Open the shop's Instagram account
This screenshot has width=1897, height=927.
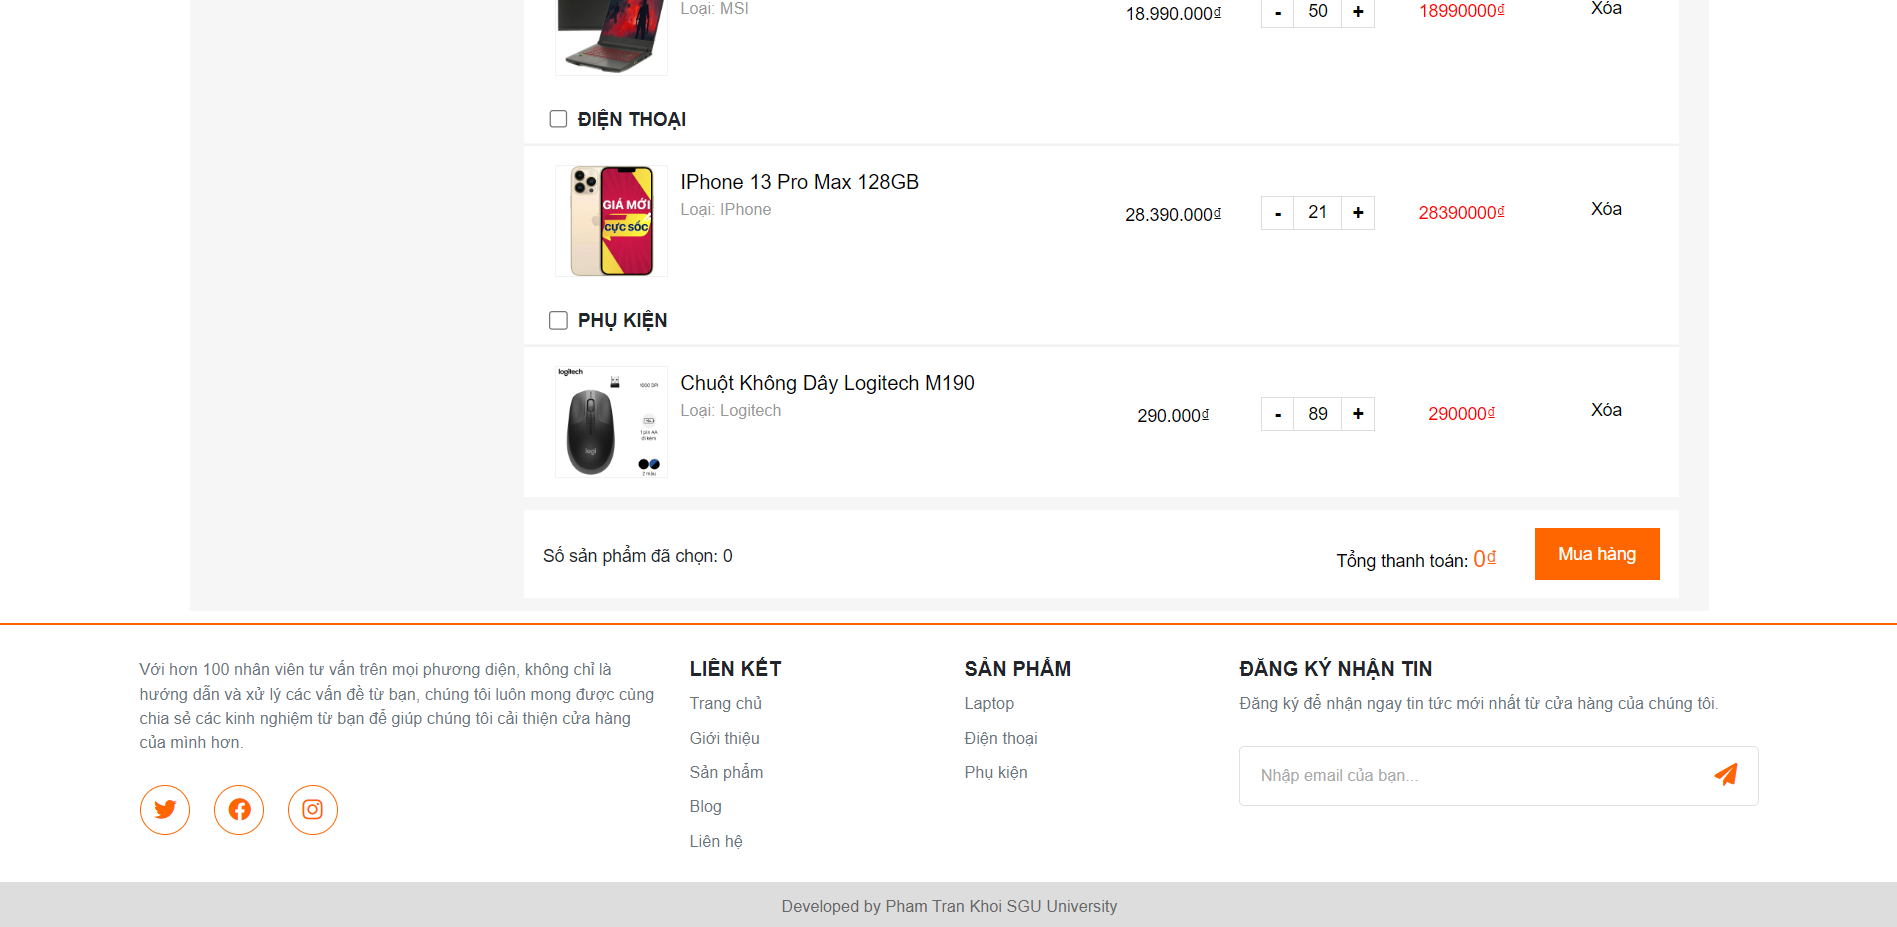click(312, 810)
